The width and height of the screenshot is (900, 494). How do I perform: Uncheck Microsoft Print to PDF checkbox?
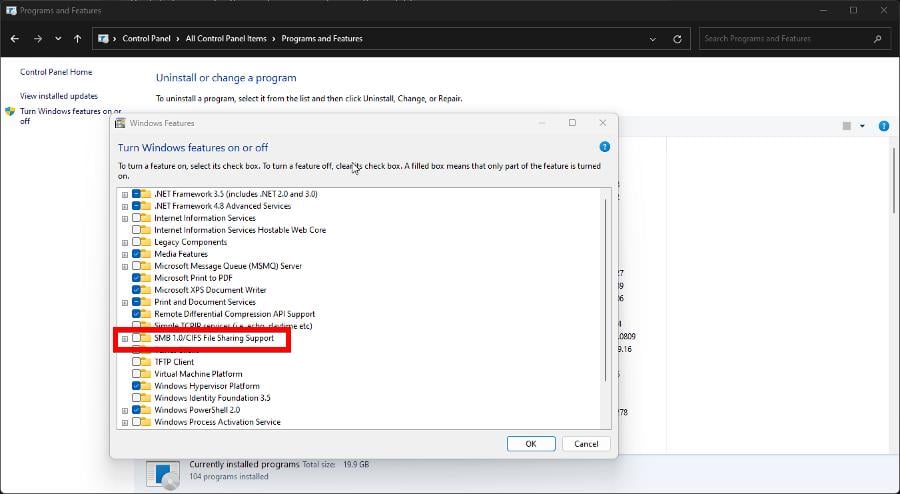(x=136, y=278)
